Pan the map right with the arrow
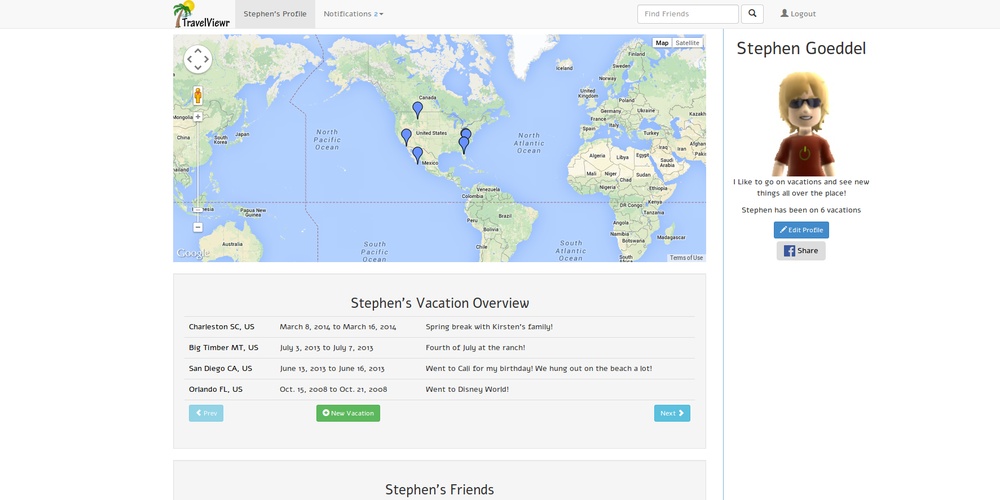Screen dimensions: 1000x500 207,59
